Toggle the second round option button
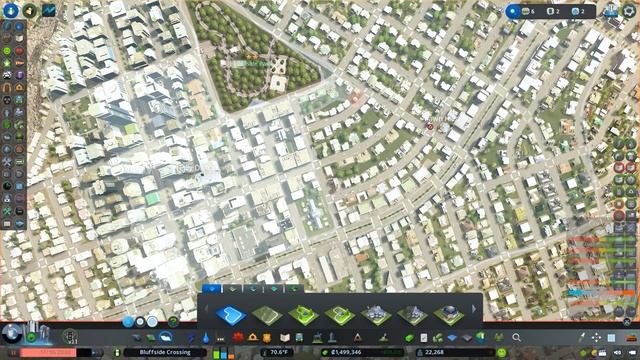Screen dimensions: 640x360 140,322
